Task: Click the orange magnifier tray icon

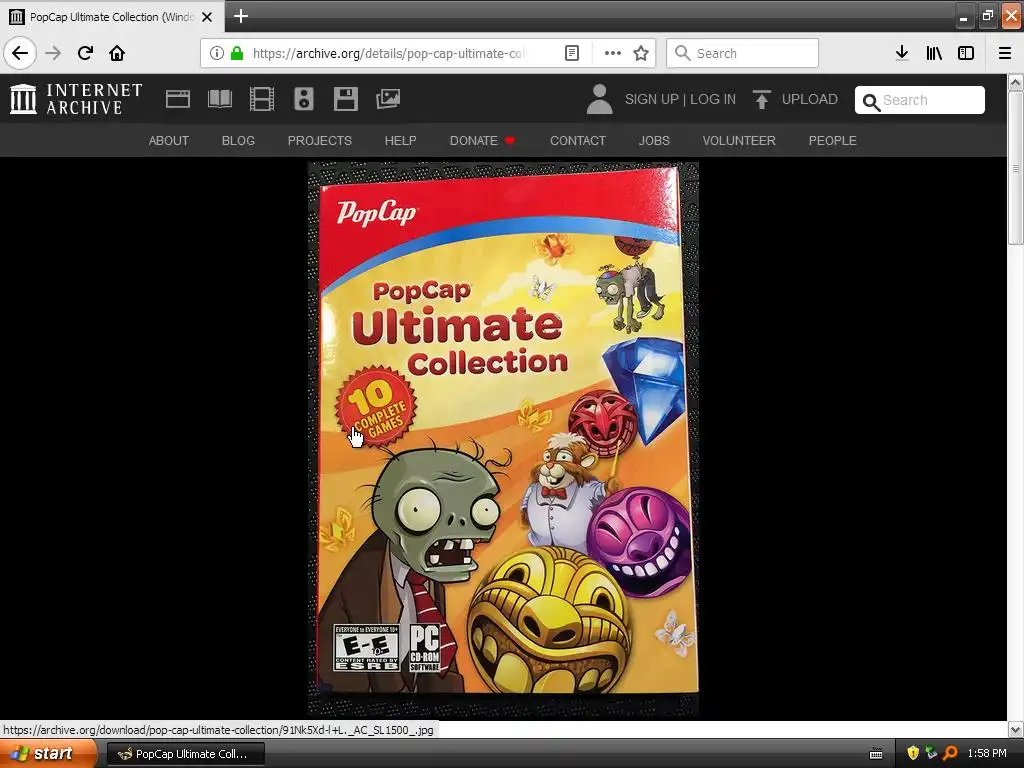Action: pyautogui.click(x=950, y=754)
